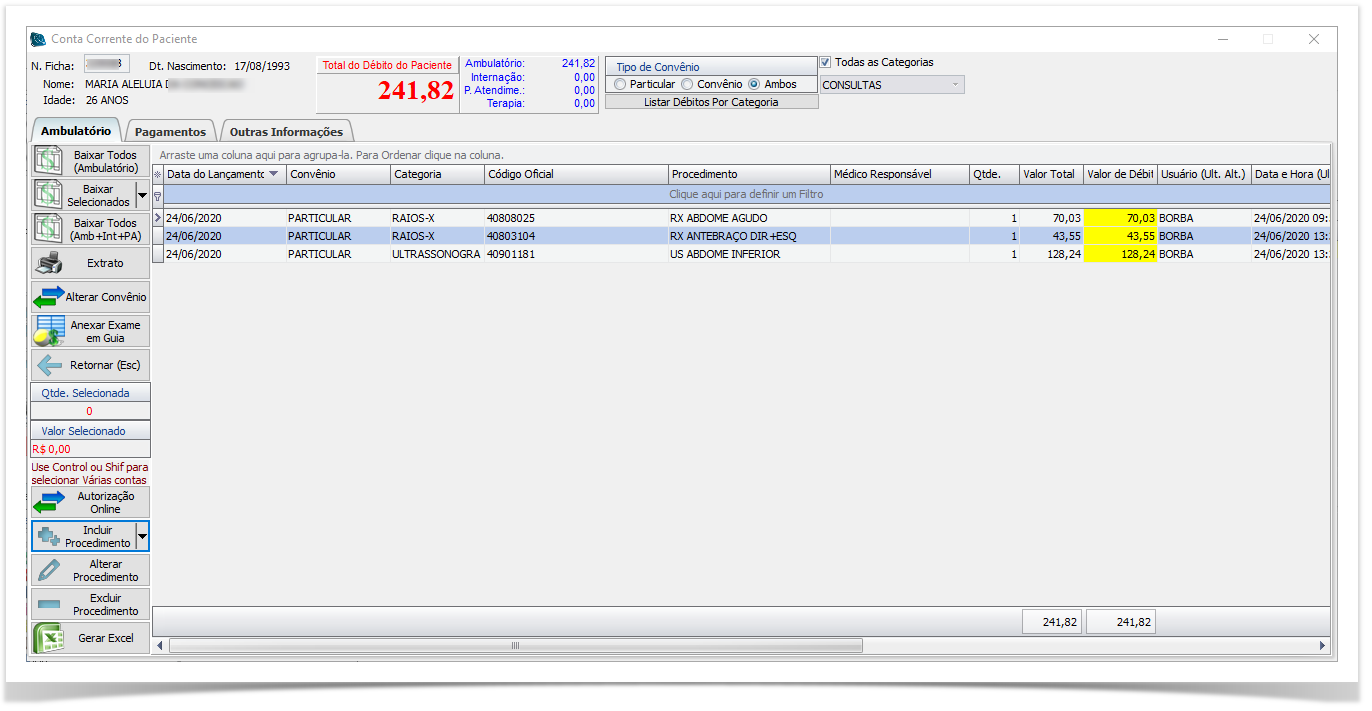Viewport: 1372px width, 711px height.
Task: Switch to the Pagamentos tab
Action: click(170, 132)
